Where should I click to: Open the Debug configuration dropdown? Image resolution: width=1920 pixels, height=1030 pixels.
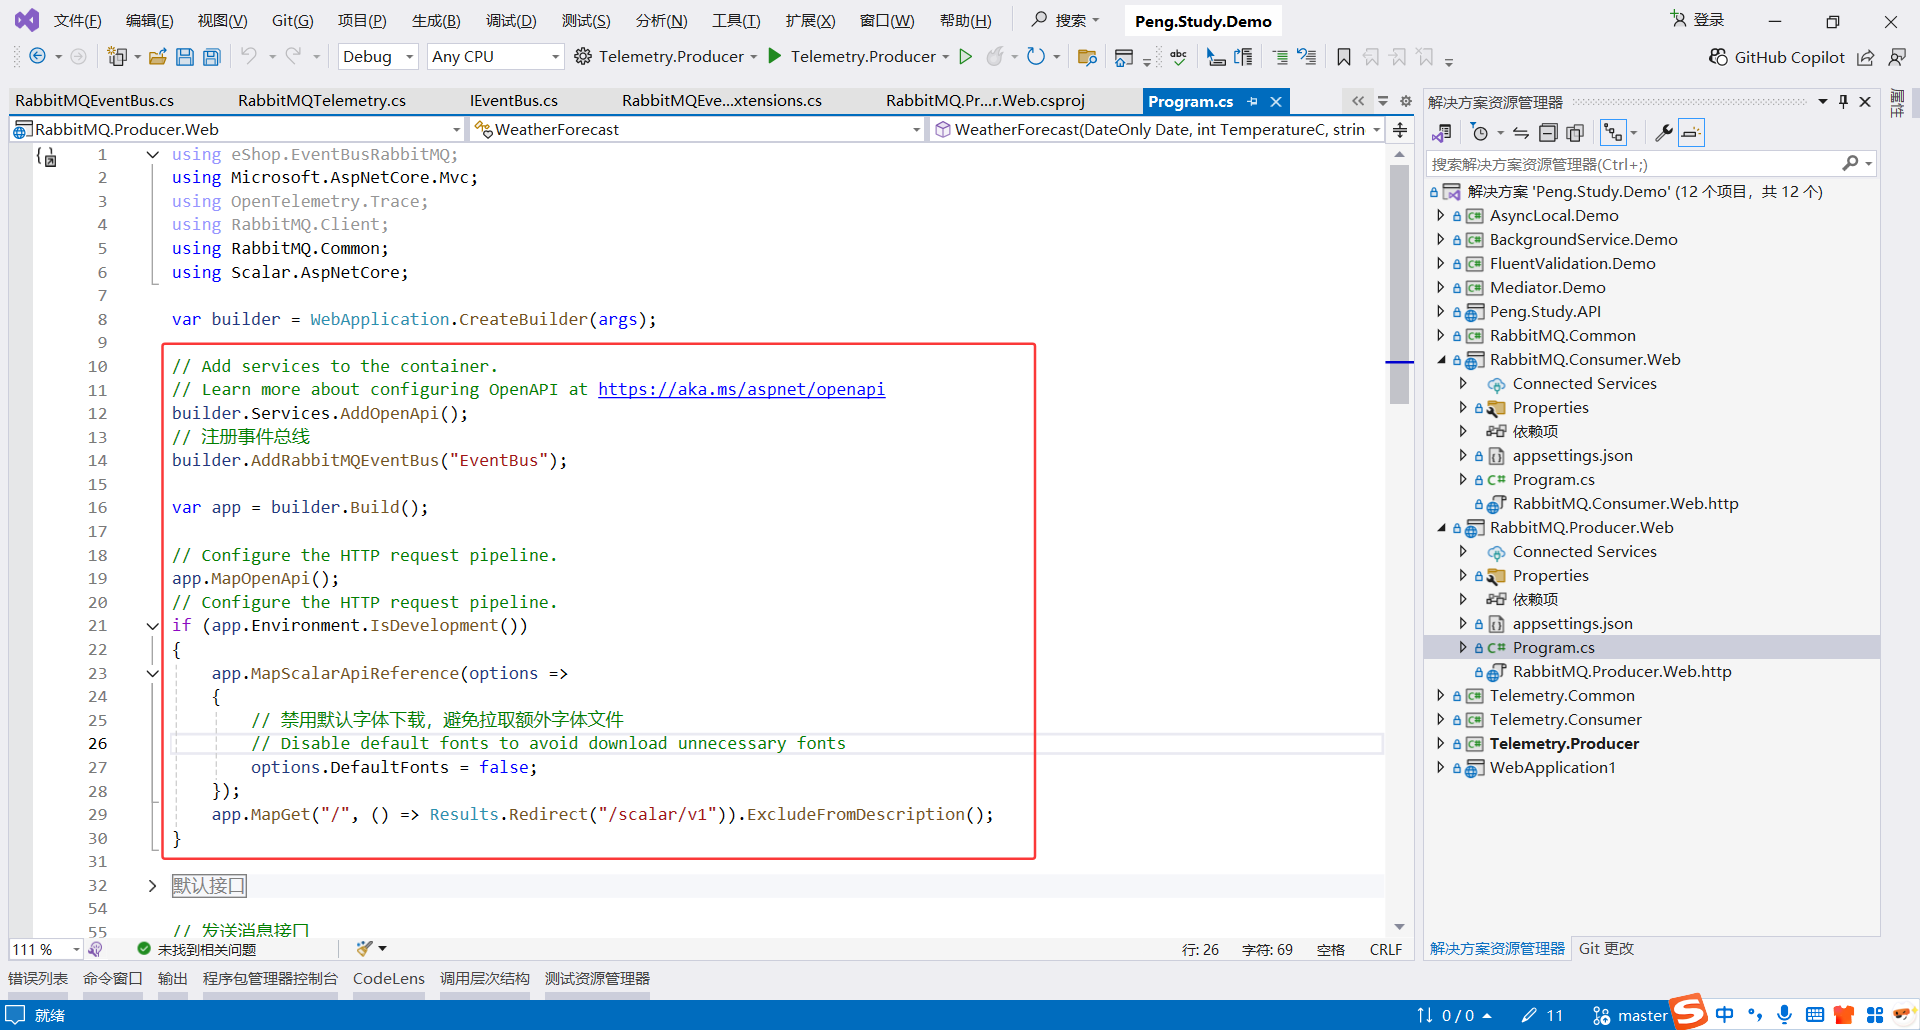point(378,57)
